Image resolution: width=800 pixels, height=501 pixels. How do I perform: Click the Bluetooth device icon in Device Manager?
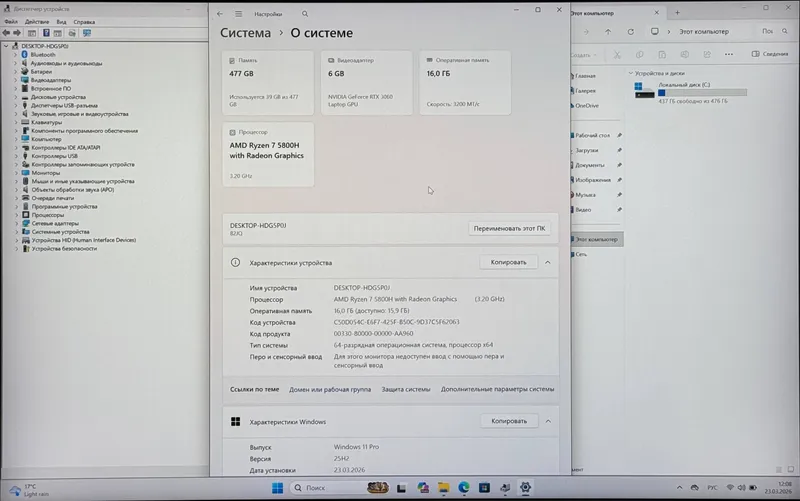(x=24, y=55)
